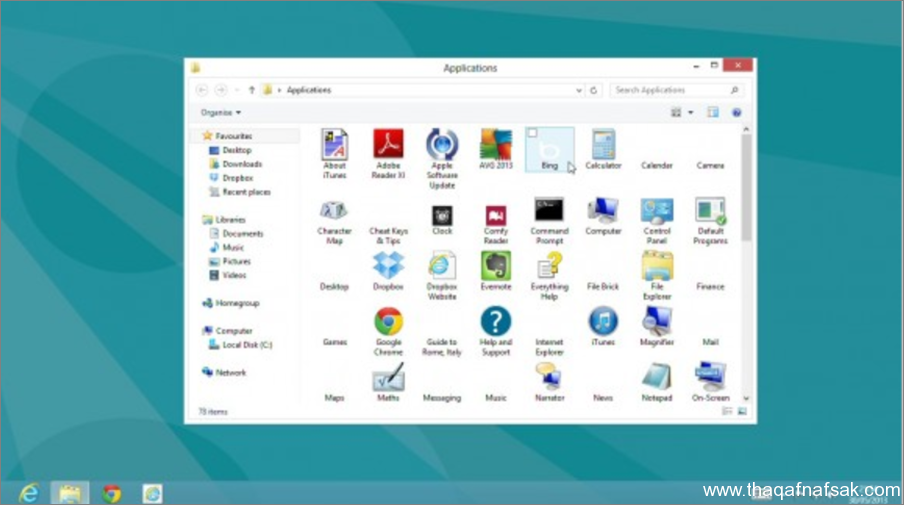The height and width of the screenshot is (505, 904).
Task: Open the About iTunes icon
Action: click(x=334, y=144)
